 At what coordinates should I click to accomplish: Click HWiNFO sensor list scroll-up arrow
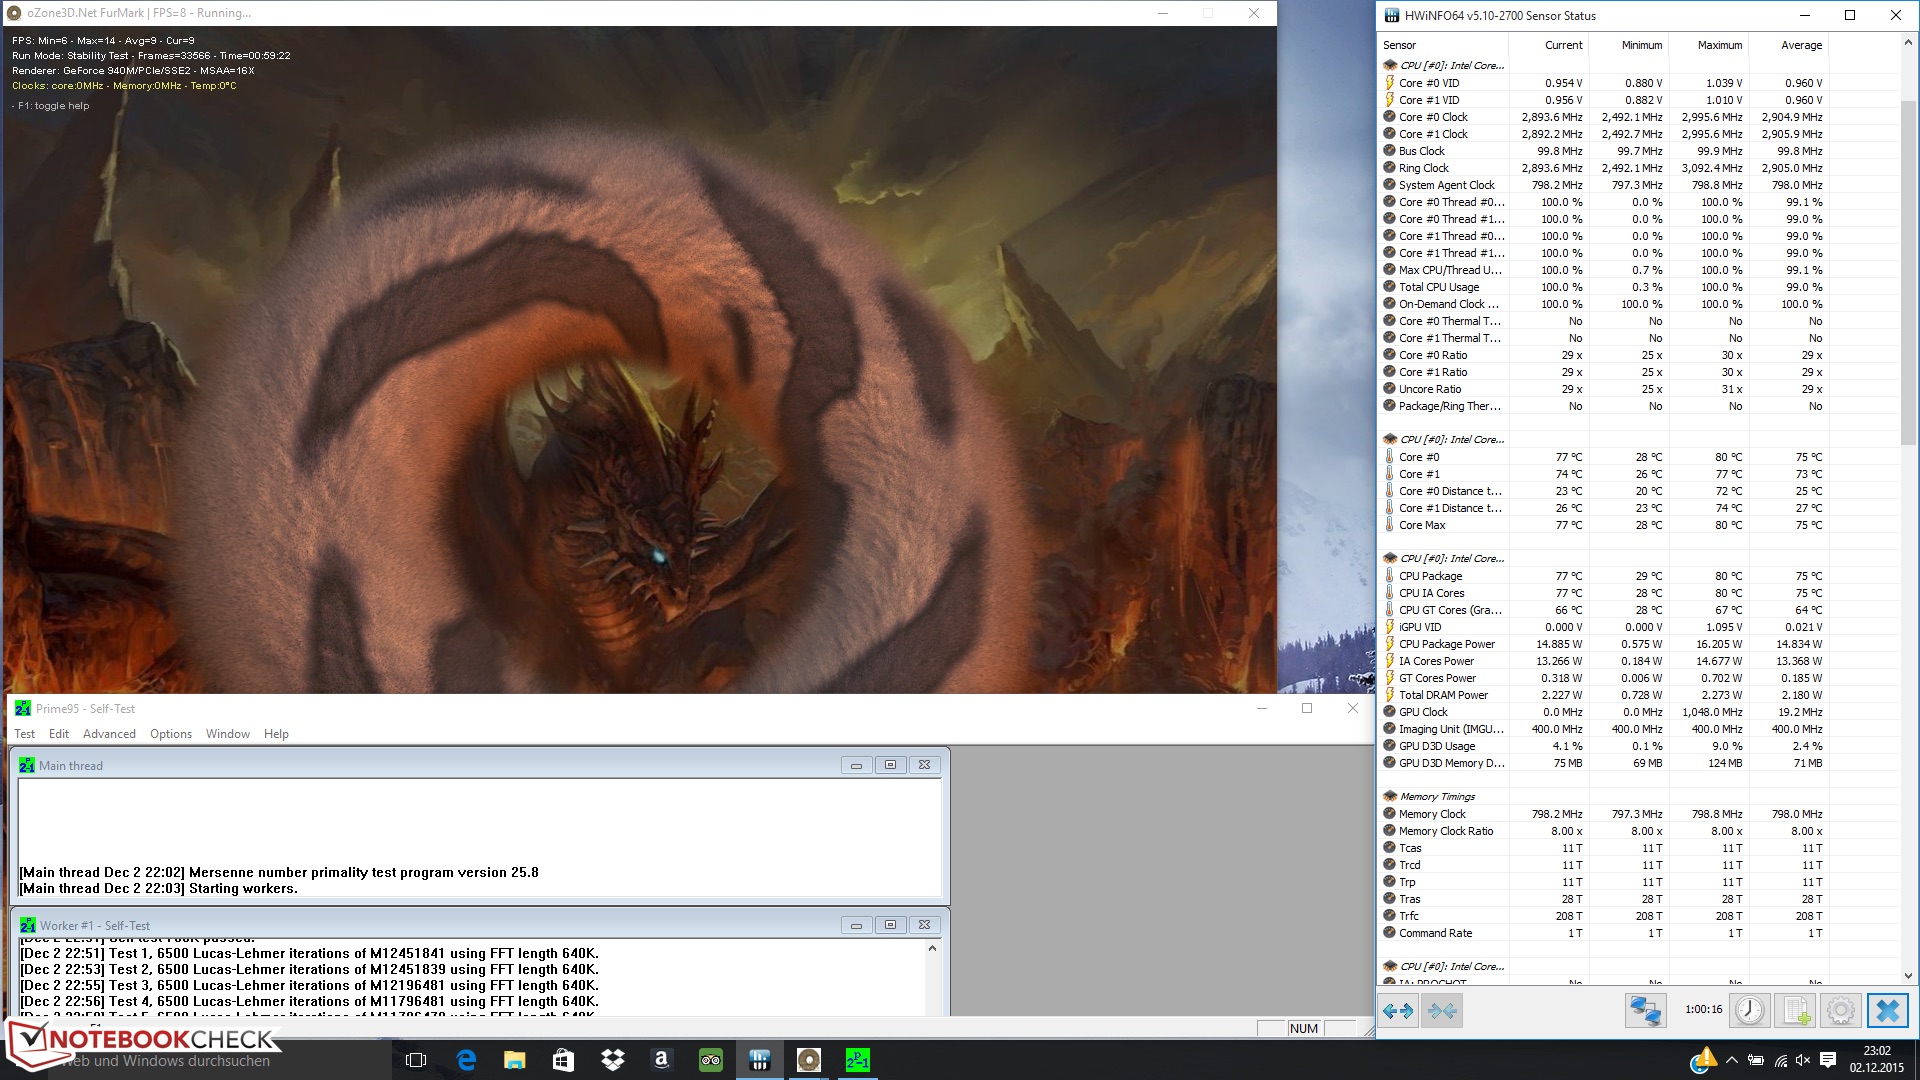[x=1908, y=43]
